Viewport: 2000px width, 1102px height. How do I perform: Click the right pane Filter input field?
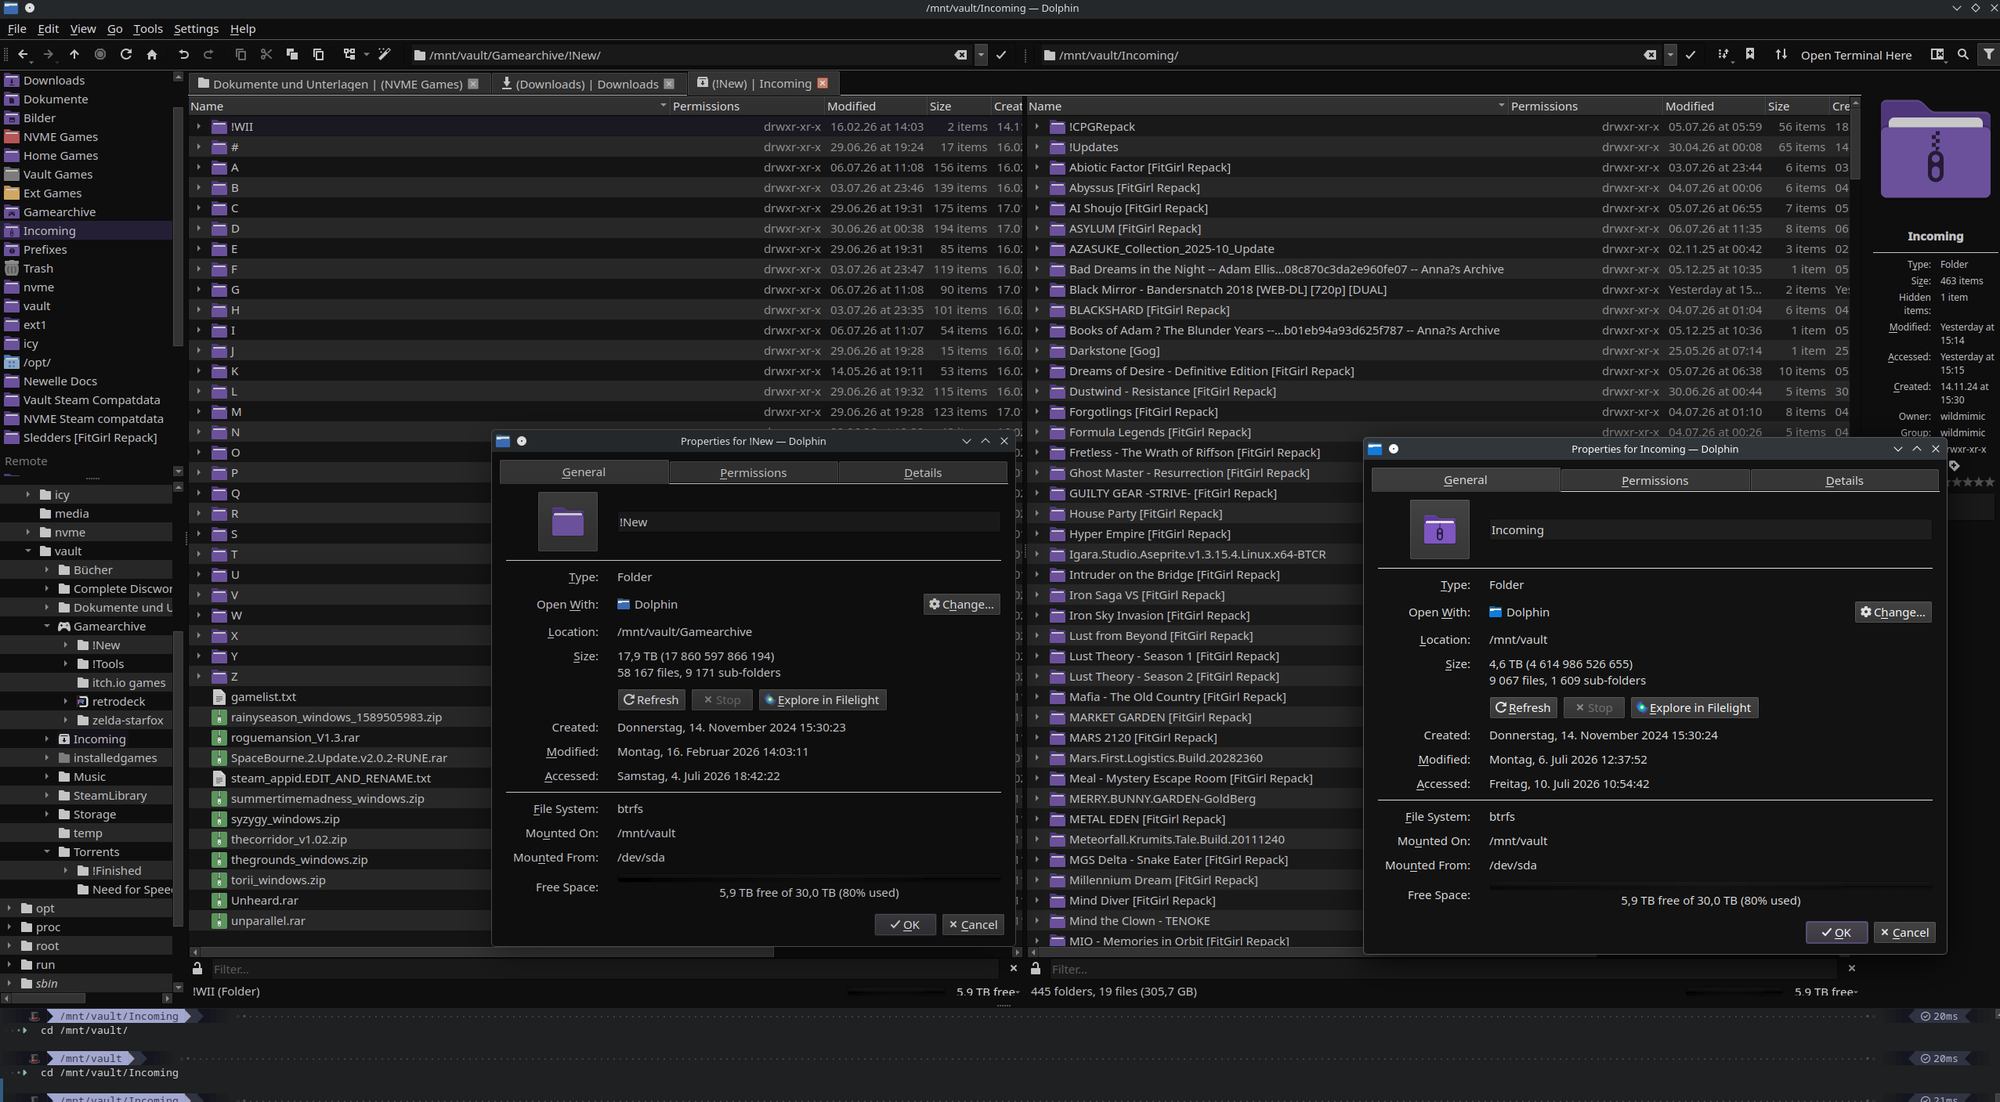click(1440, 969)
